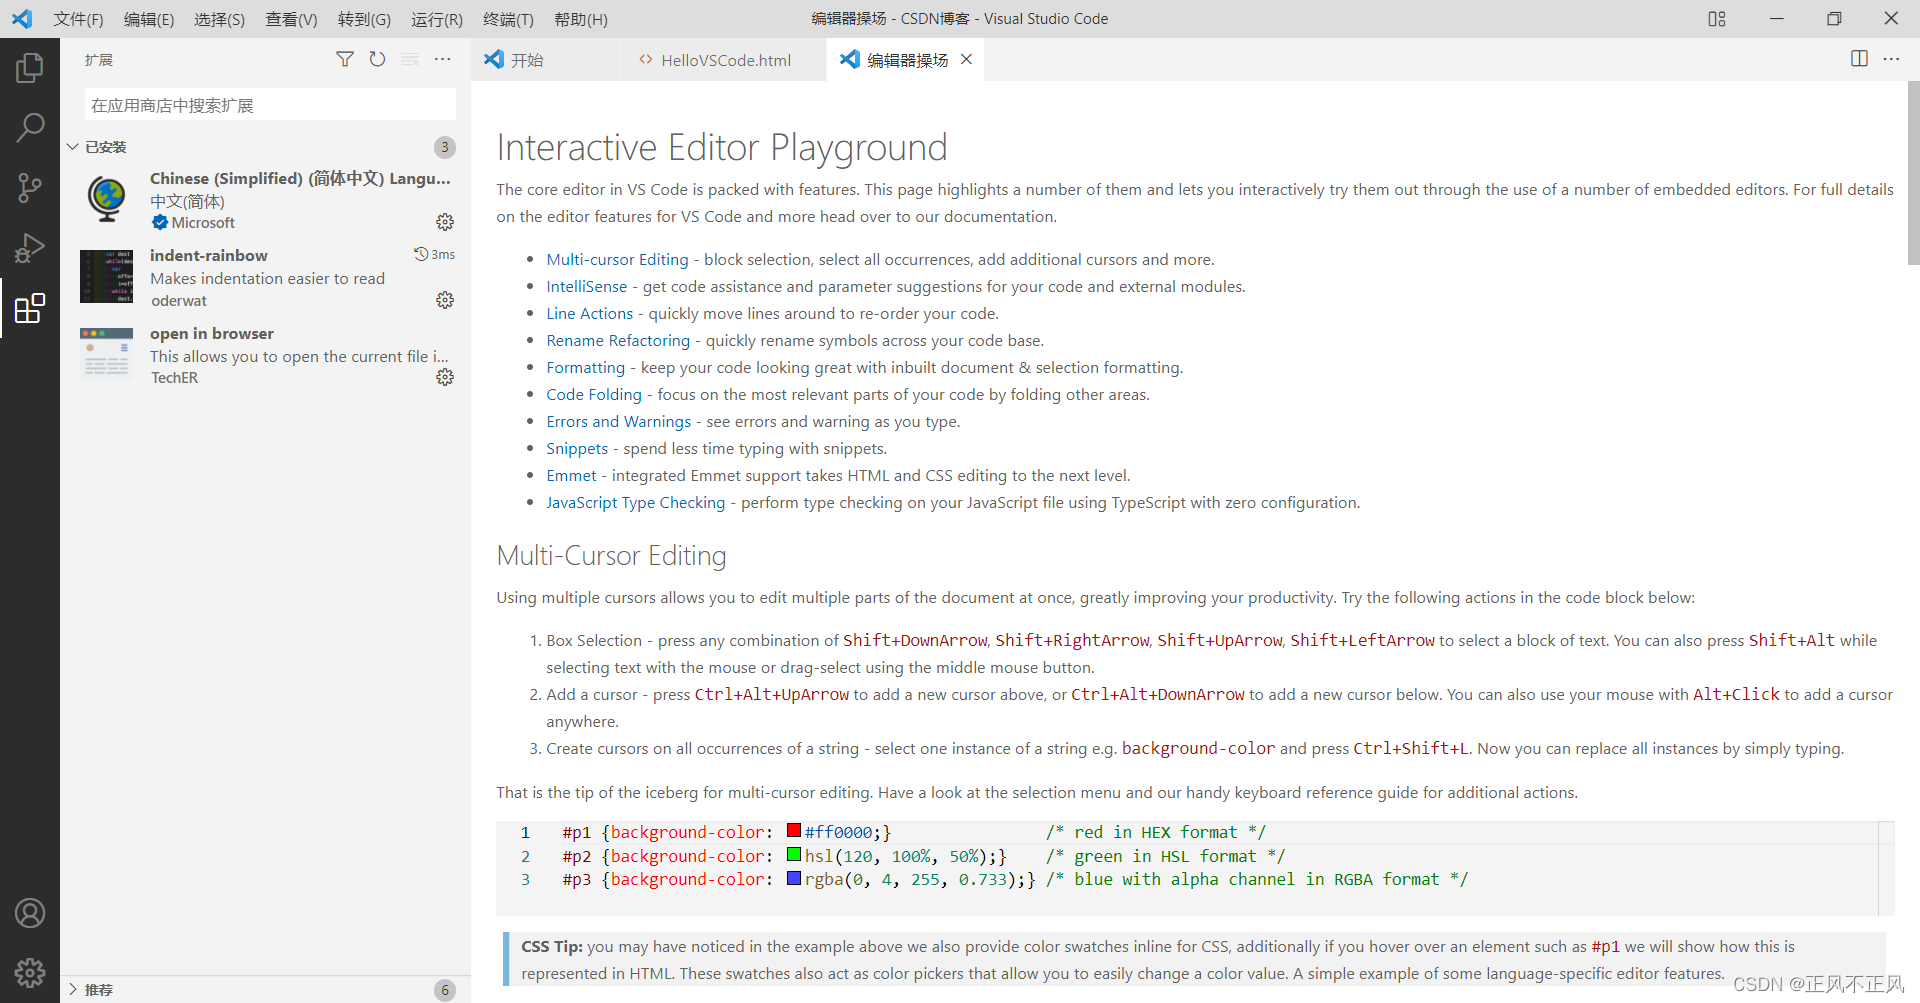1920x1003 pixels.
Task: Expand the 推荐 section
Action: 265,989
